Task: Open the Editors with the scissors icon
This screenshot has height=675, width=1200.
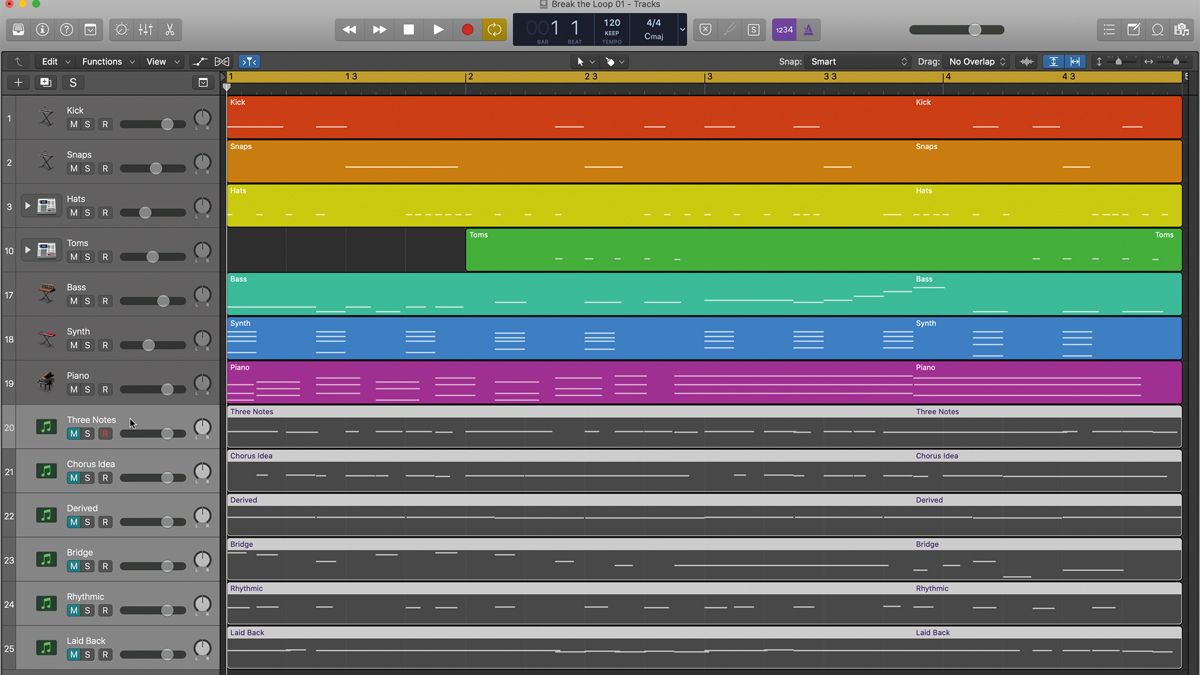Action: (171, 29)
